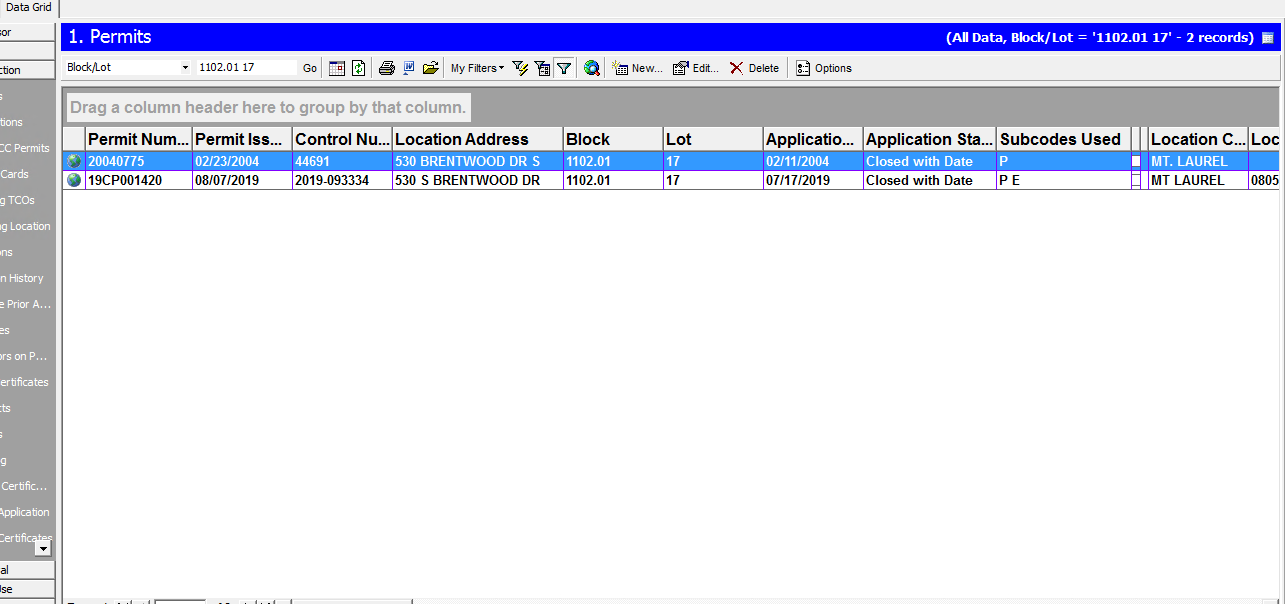Image resolution: width=1285 pixels, height=604 pixels.
Task: Sort by Application date column header
Action: (x=813, y=139)
